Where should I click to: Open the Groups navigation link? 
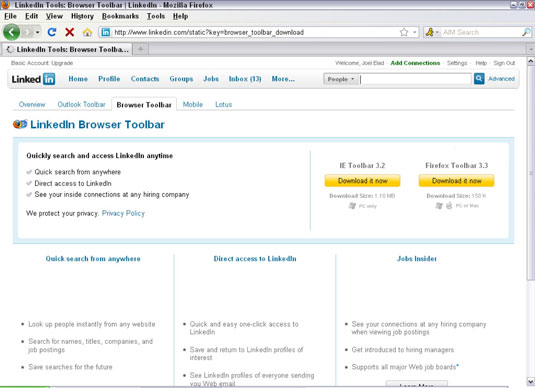tap(181, 79)
